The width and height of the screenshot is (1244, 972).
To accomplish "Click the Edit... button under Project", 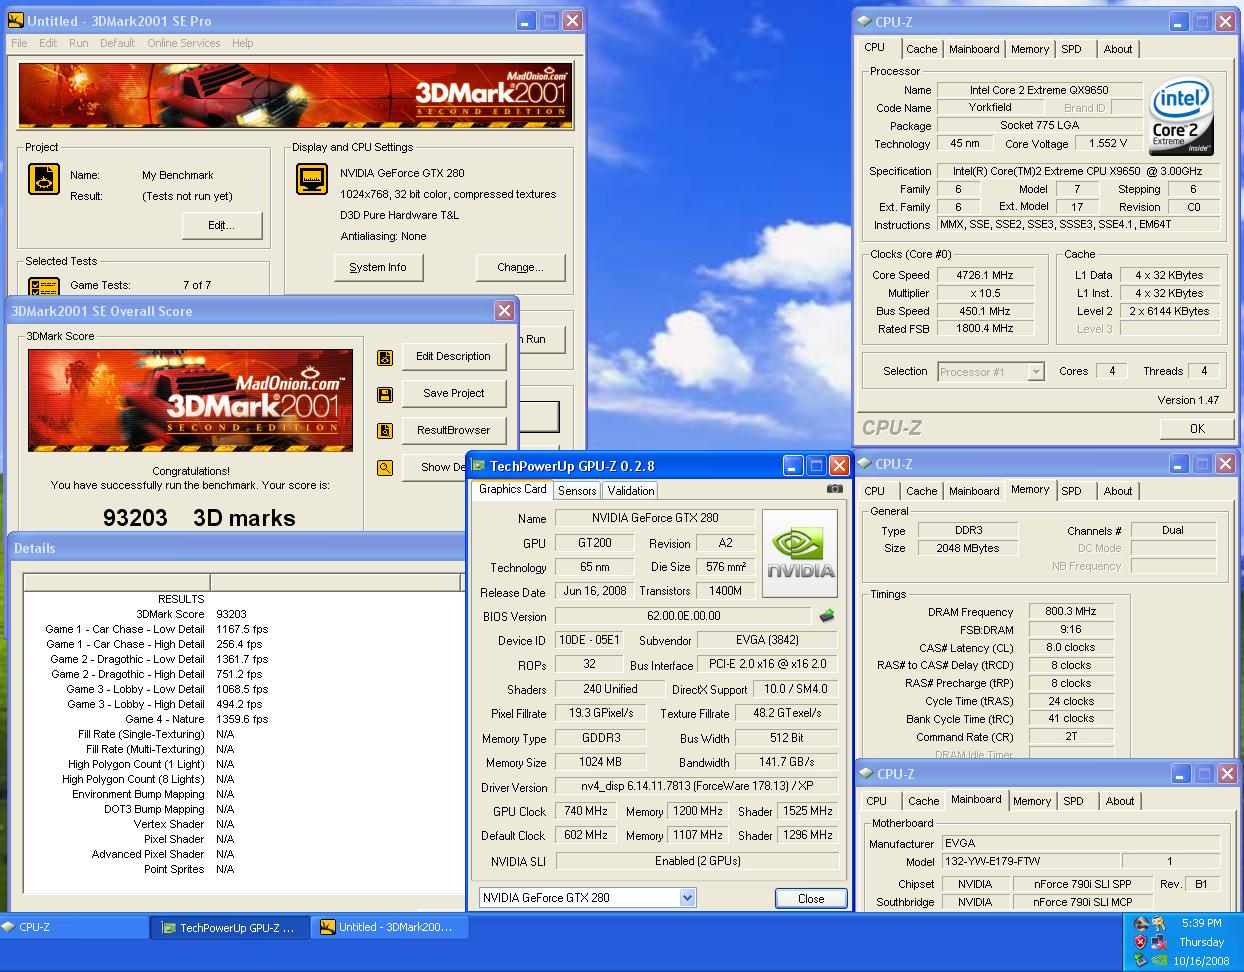I will [x=222, y=226].
